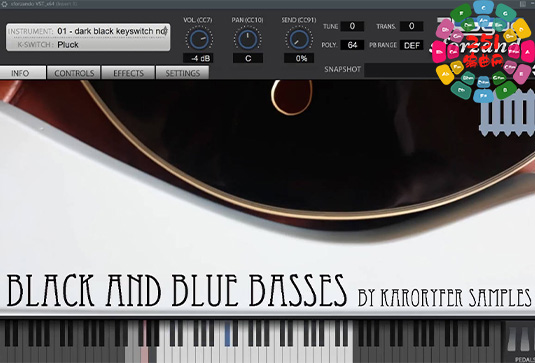Click the TRANS. value field
Image resolution: width=535 pixels, height=363 pixels.
point(411,26)
